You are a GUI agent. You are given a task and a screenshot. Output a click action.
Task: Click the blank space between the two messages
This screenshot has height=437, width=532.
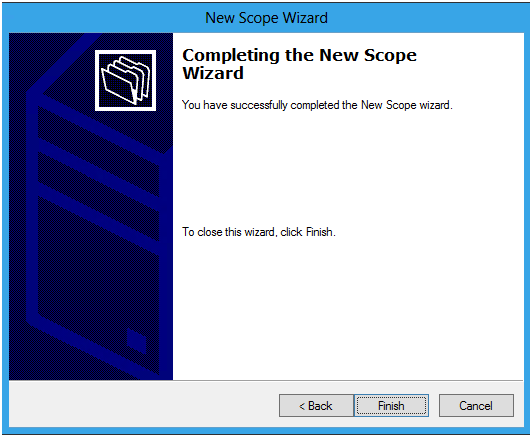tap(348, 168)
